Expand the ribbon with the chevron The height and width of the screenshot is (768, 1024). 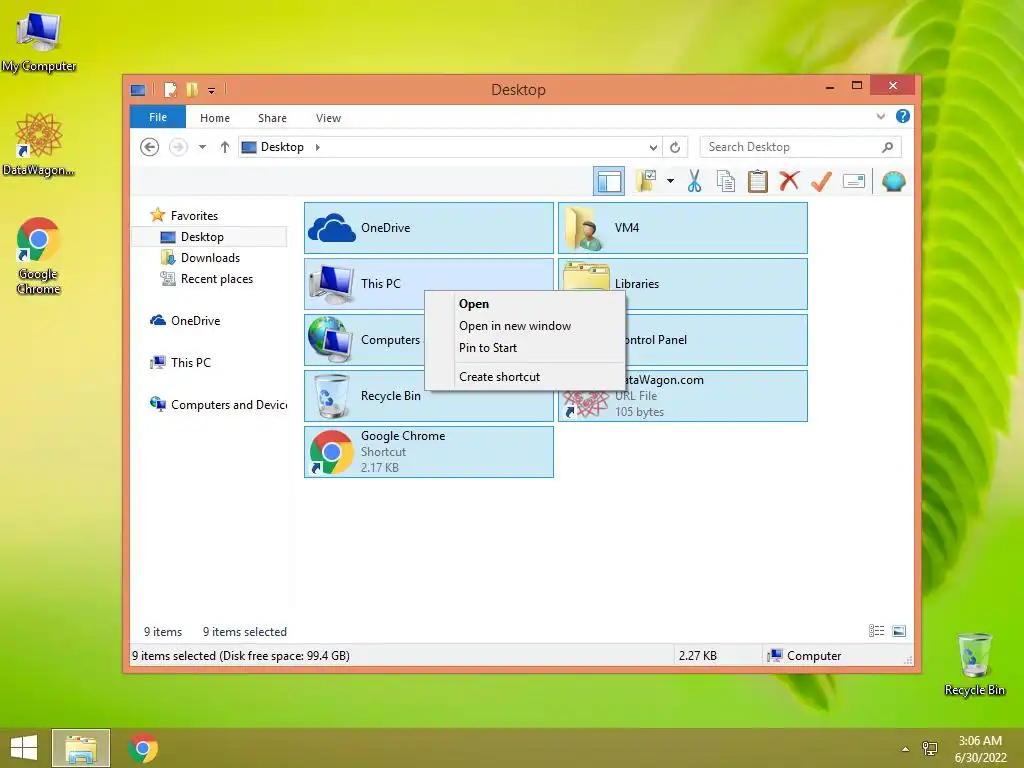[880, 117]
